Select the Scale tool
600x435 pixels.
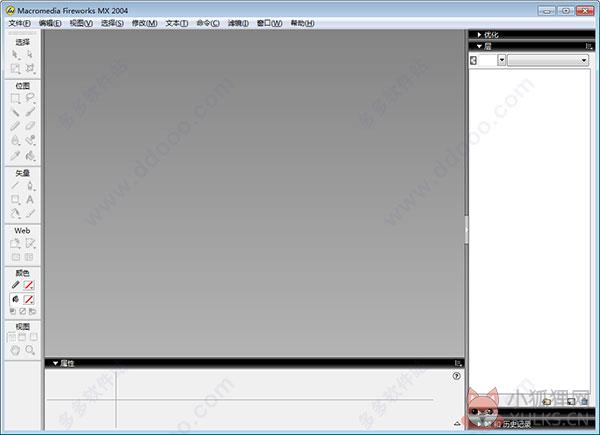15,69
